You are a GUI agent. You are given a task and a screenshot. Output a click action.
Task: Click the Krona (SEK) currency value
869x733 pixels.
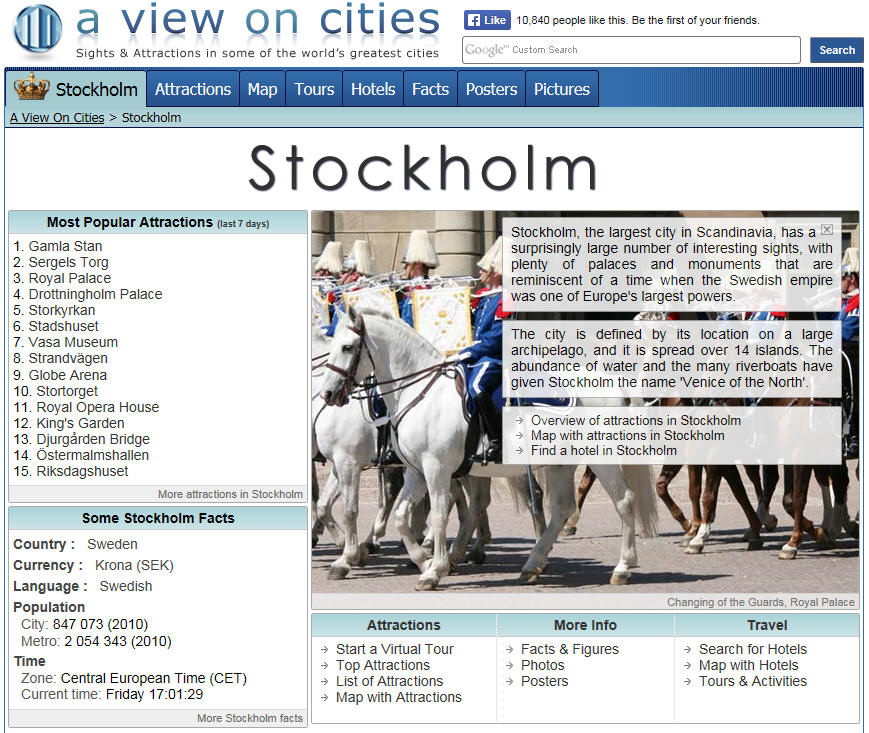pyautogui.click(x=134, y=565)
